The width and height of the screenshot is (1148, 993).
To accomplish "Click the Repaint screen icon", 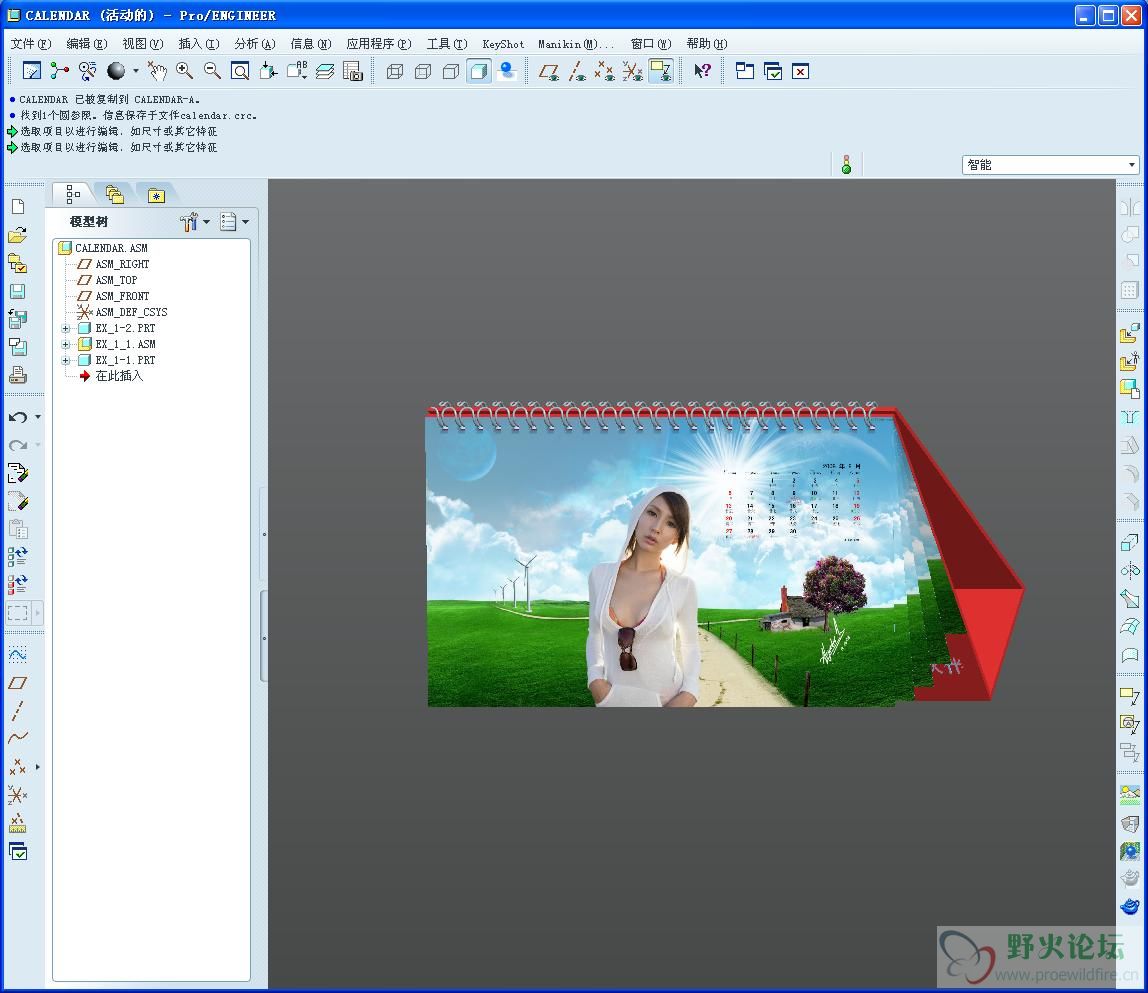I will (31, 71).
